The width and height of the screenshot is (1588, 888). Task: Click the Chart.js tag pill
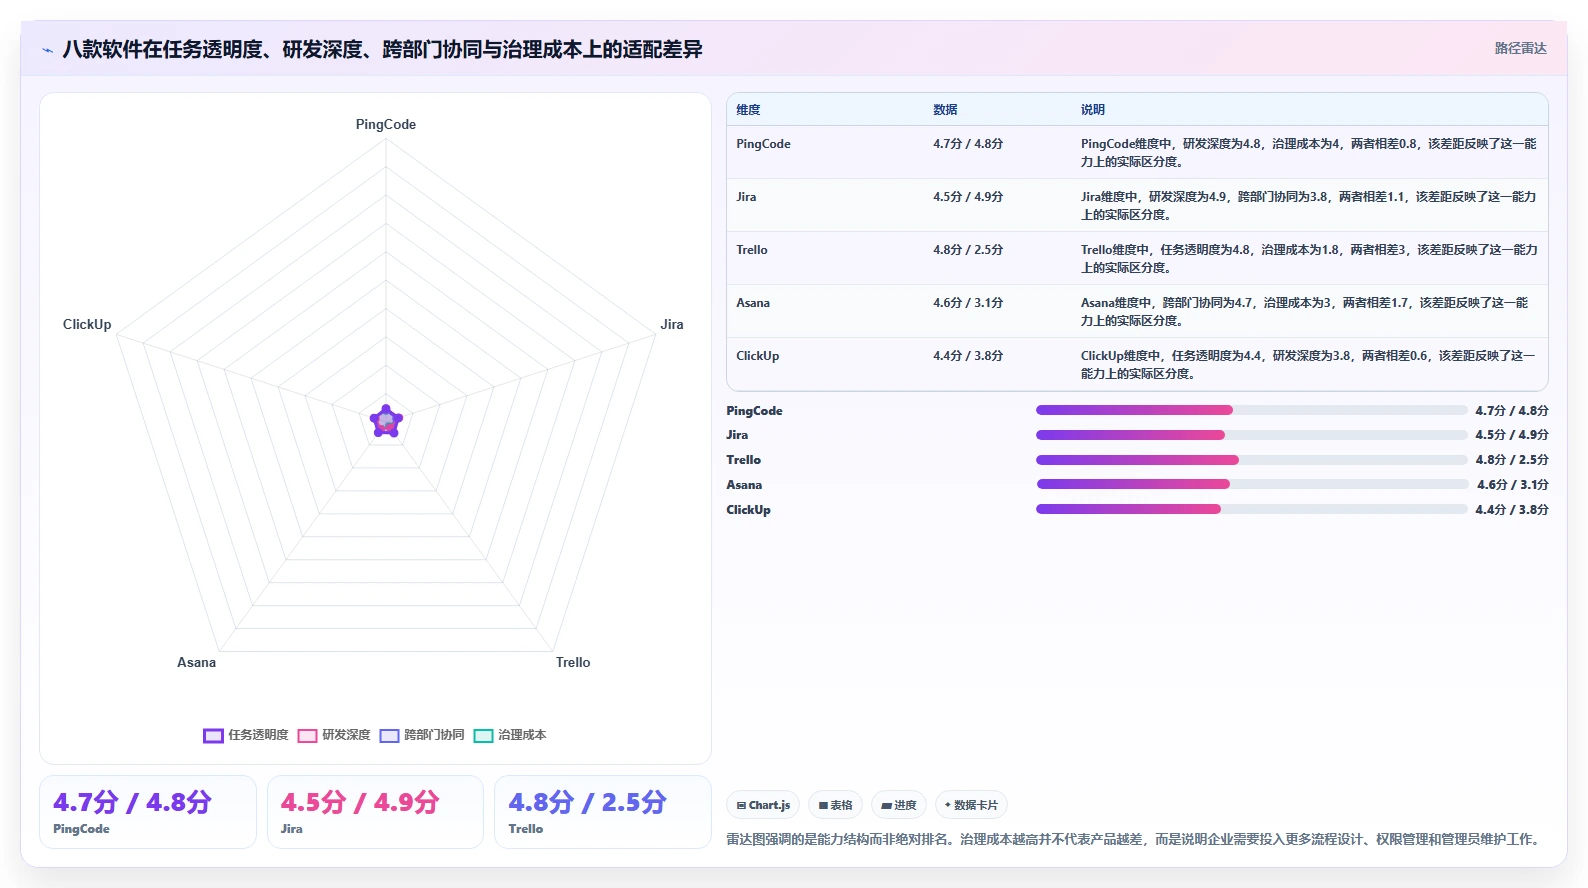[x=763, y=805]
